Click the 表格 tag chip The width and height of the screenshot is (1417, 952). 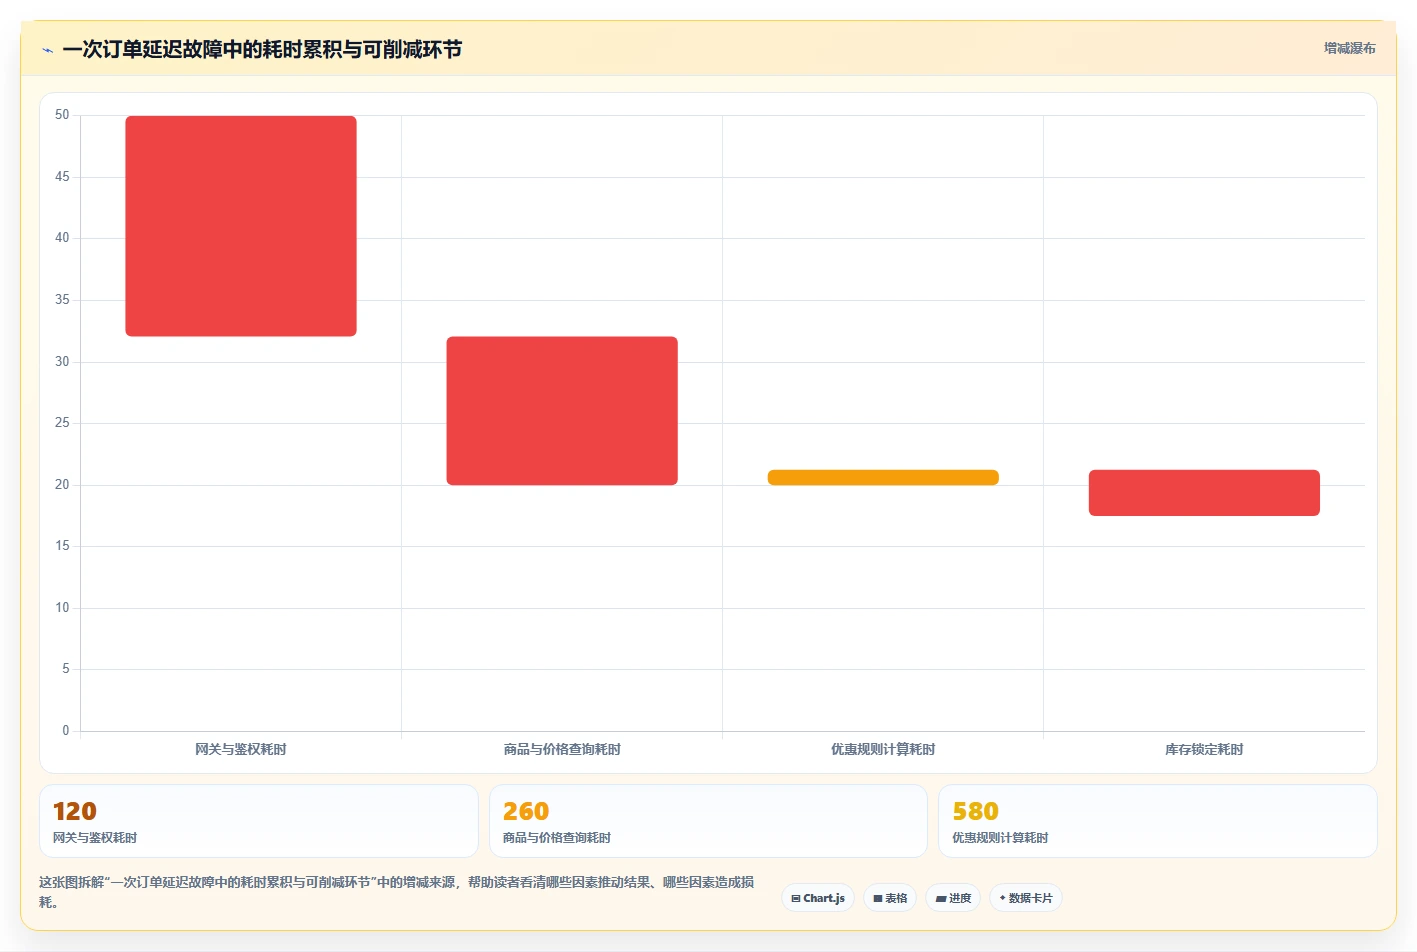tap(890, 898)
